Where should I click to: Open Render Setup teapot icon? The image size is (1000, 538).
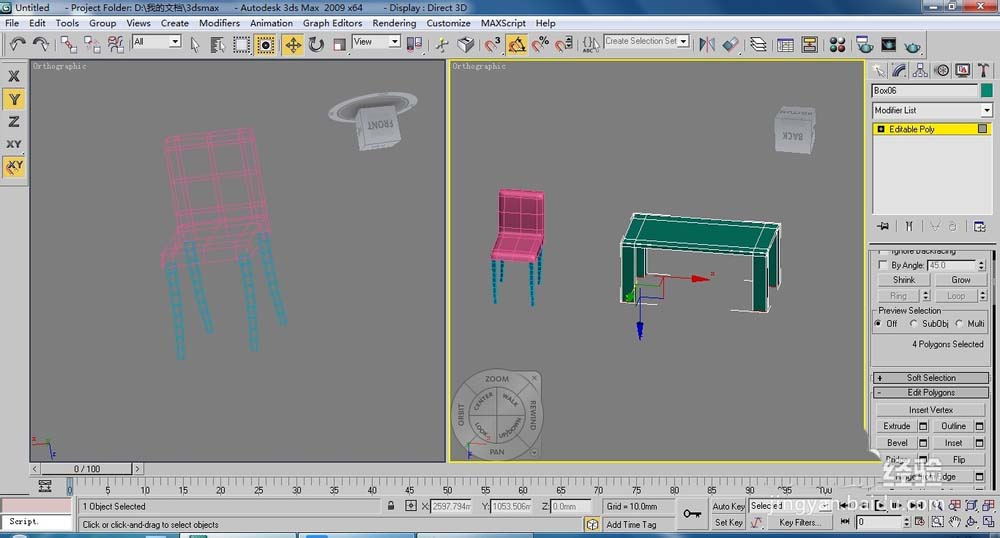tap(865, 44)
